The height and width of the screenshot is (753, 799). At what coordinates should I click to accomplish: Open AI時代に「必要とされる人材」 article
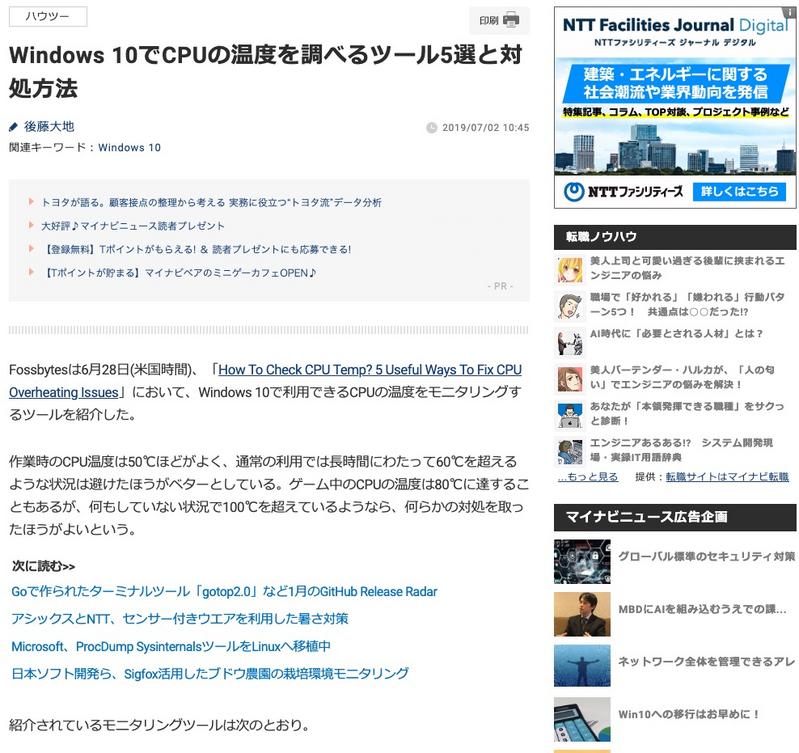[x=676, y=334]
